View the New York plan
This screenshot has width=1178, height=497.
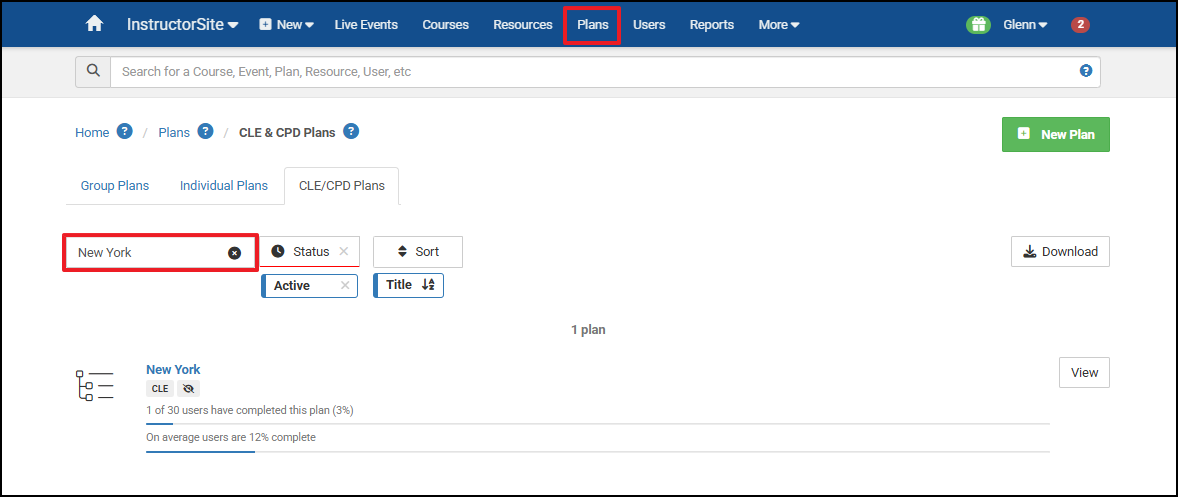[1084, 372]
